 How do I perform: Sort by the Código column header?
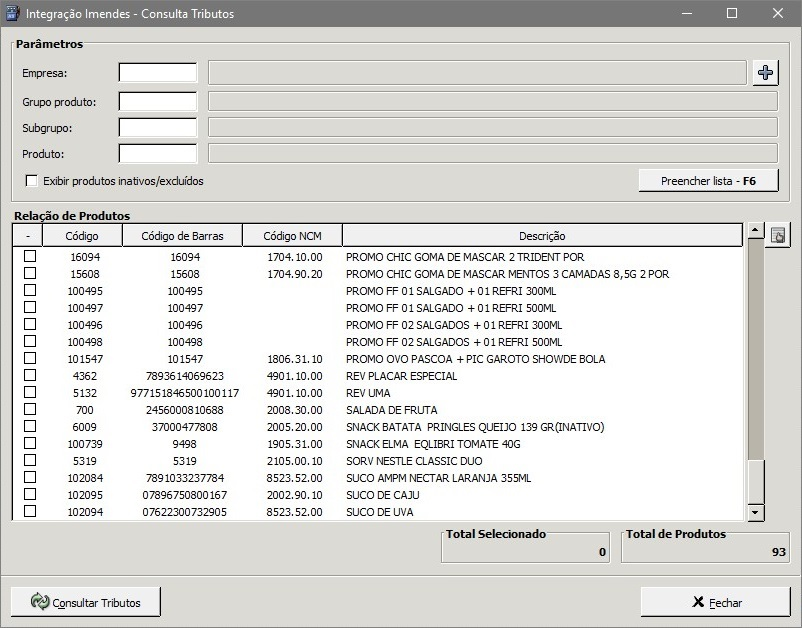coord(82,236)
